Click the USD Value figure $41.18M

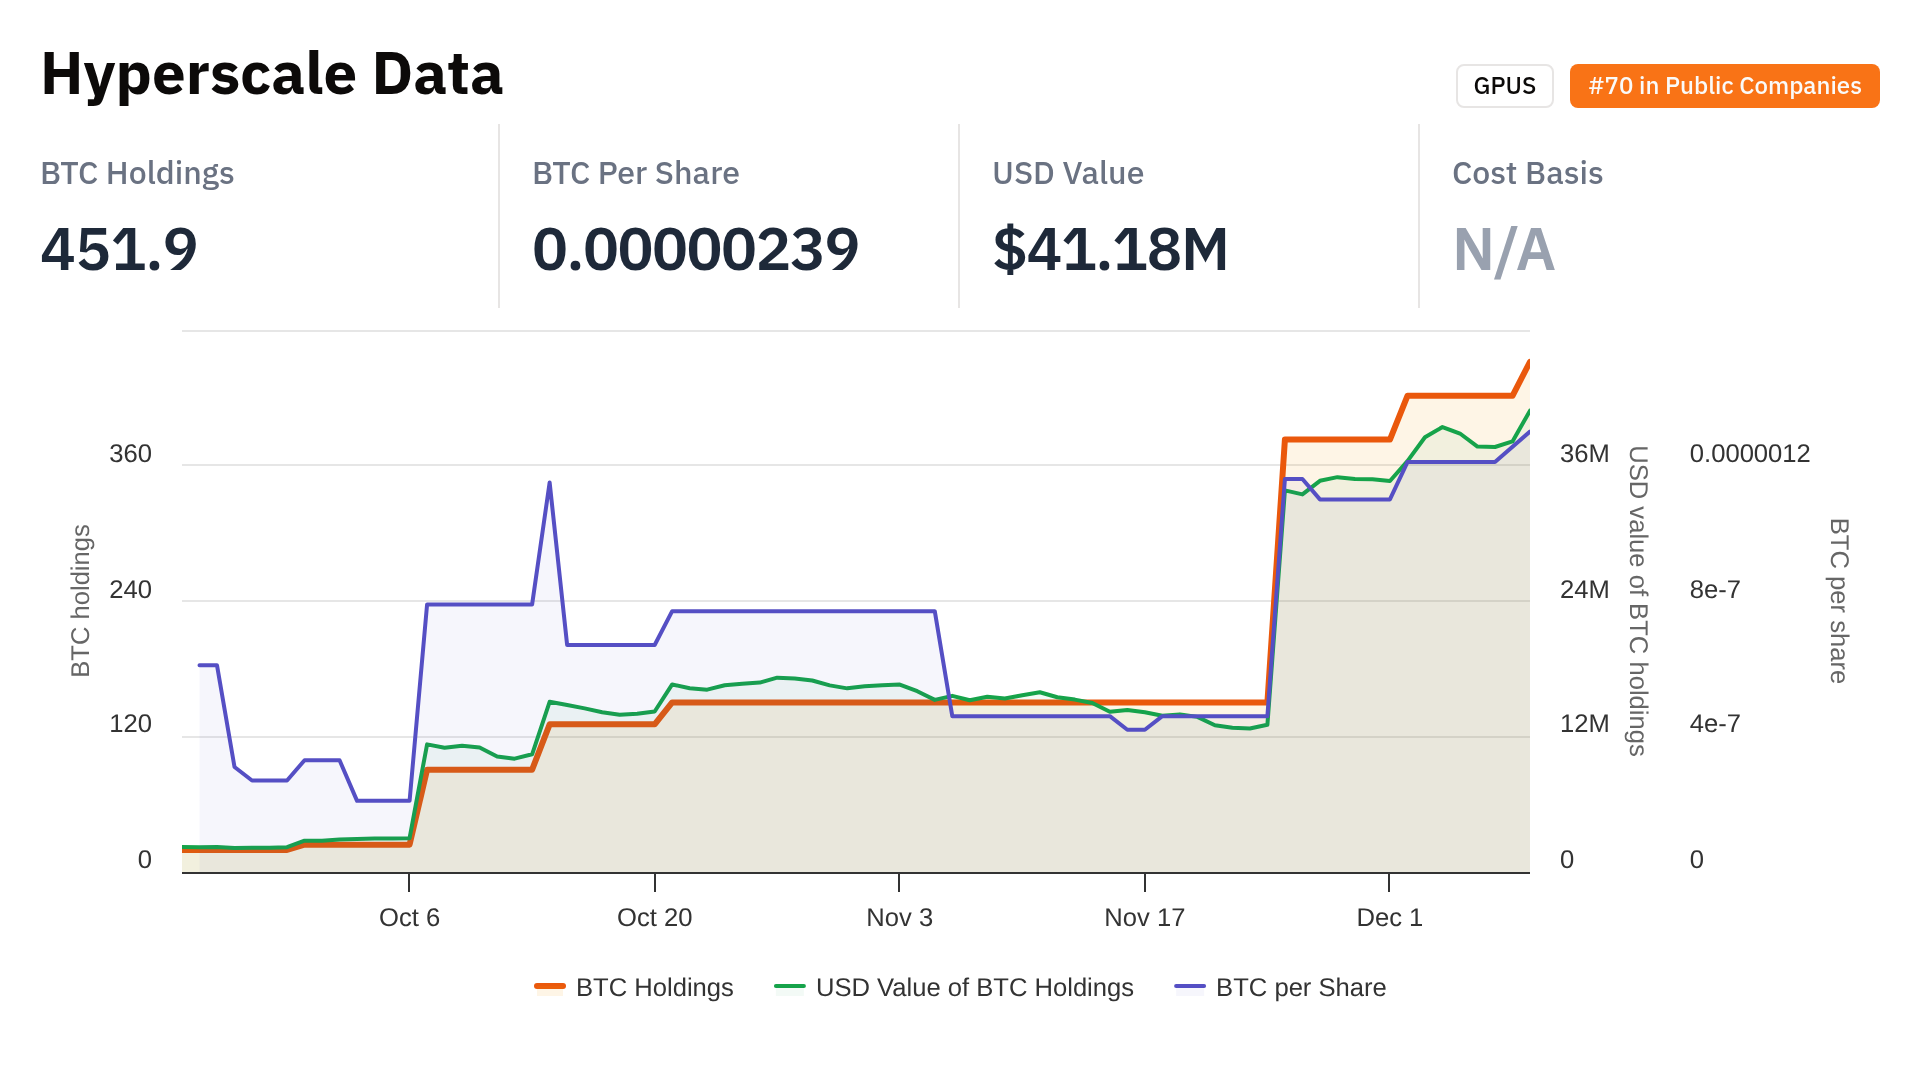pyautogui.click(x=1110, y=249)
